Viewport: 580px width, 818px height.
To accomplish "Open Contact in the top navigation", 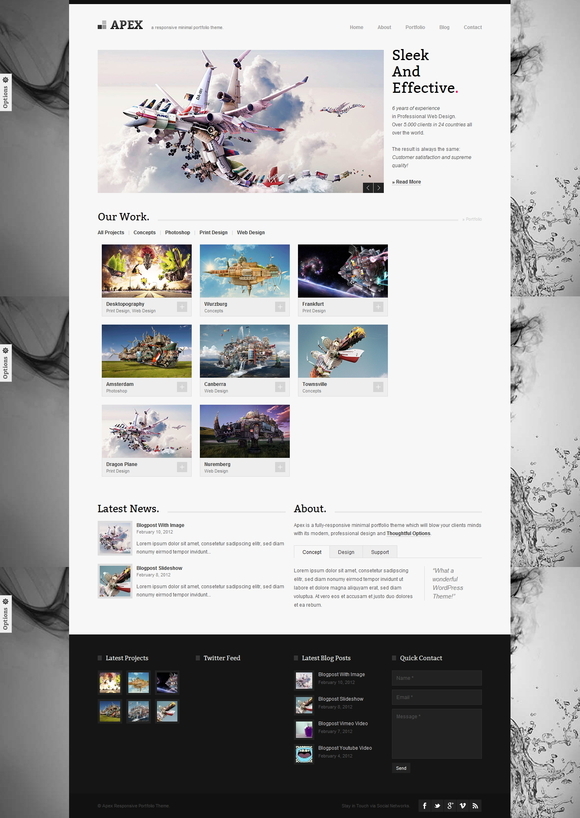I will click(473, 27).
